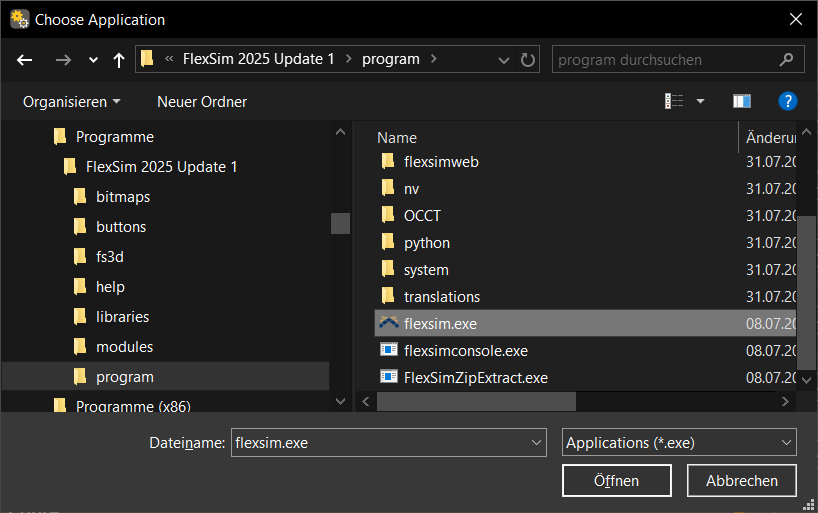Image resolution: width=818 pixels, height=513 pixels.
Task: Expand the chevron after program breadcrumb
Action: [x=434, y=59]
